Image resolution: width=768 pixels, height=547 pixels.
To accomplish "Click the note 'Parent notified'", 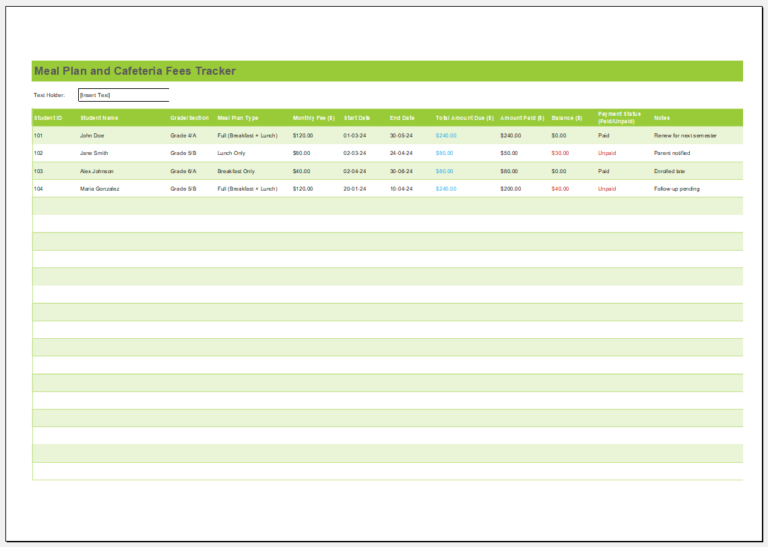I will 672,153.
